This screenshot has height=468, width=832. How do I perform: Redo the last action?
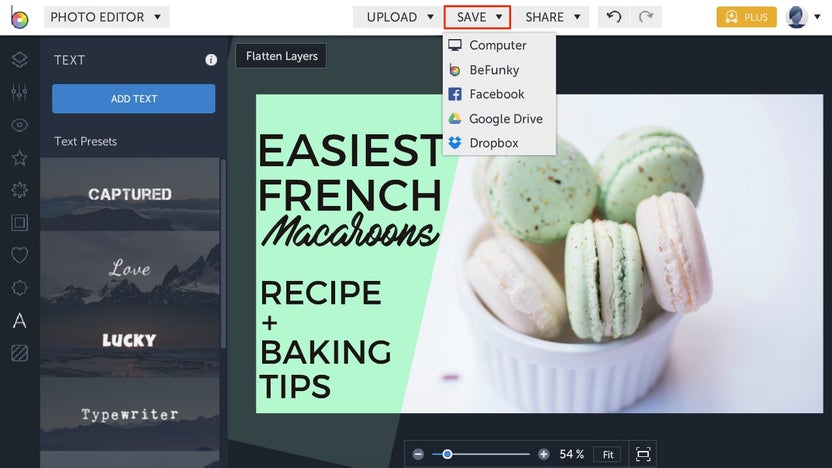646,17
